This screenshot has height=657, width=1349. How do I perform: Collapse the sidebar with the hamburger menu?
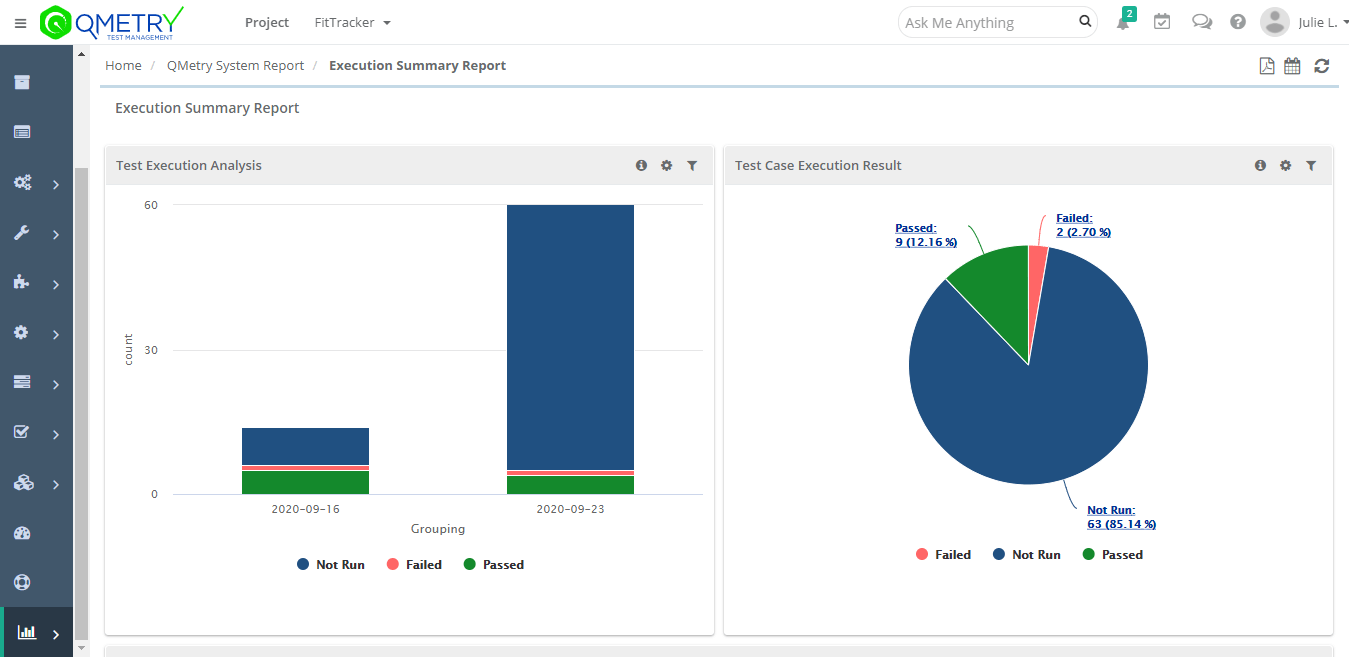20,22
